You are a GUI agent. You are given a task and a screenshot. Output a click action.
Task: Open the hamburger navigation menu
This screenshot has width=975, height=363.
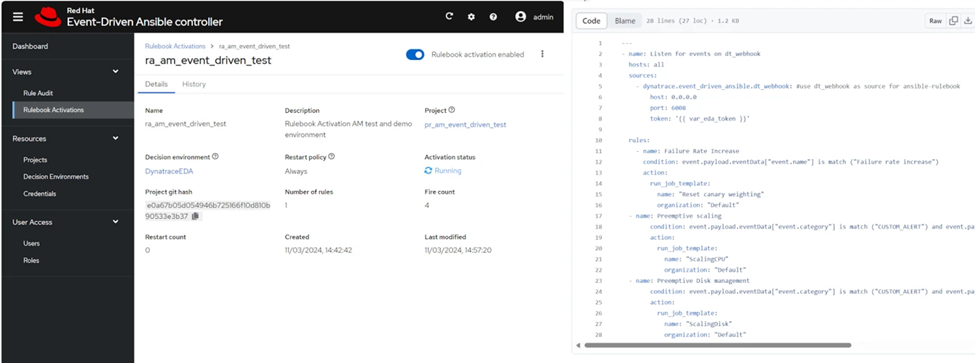(x=18, y=17)
